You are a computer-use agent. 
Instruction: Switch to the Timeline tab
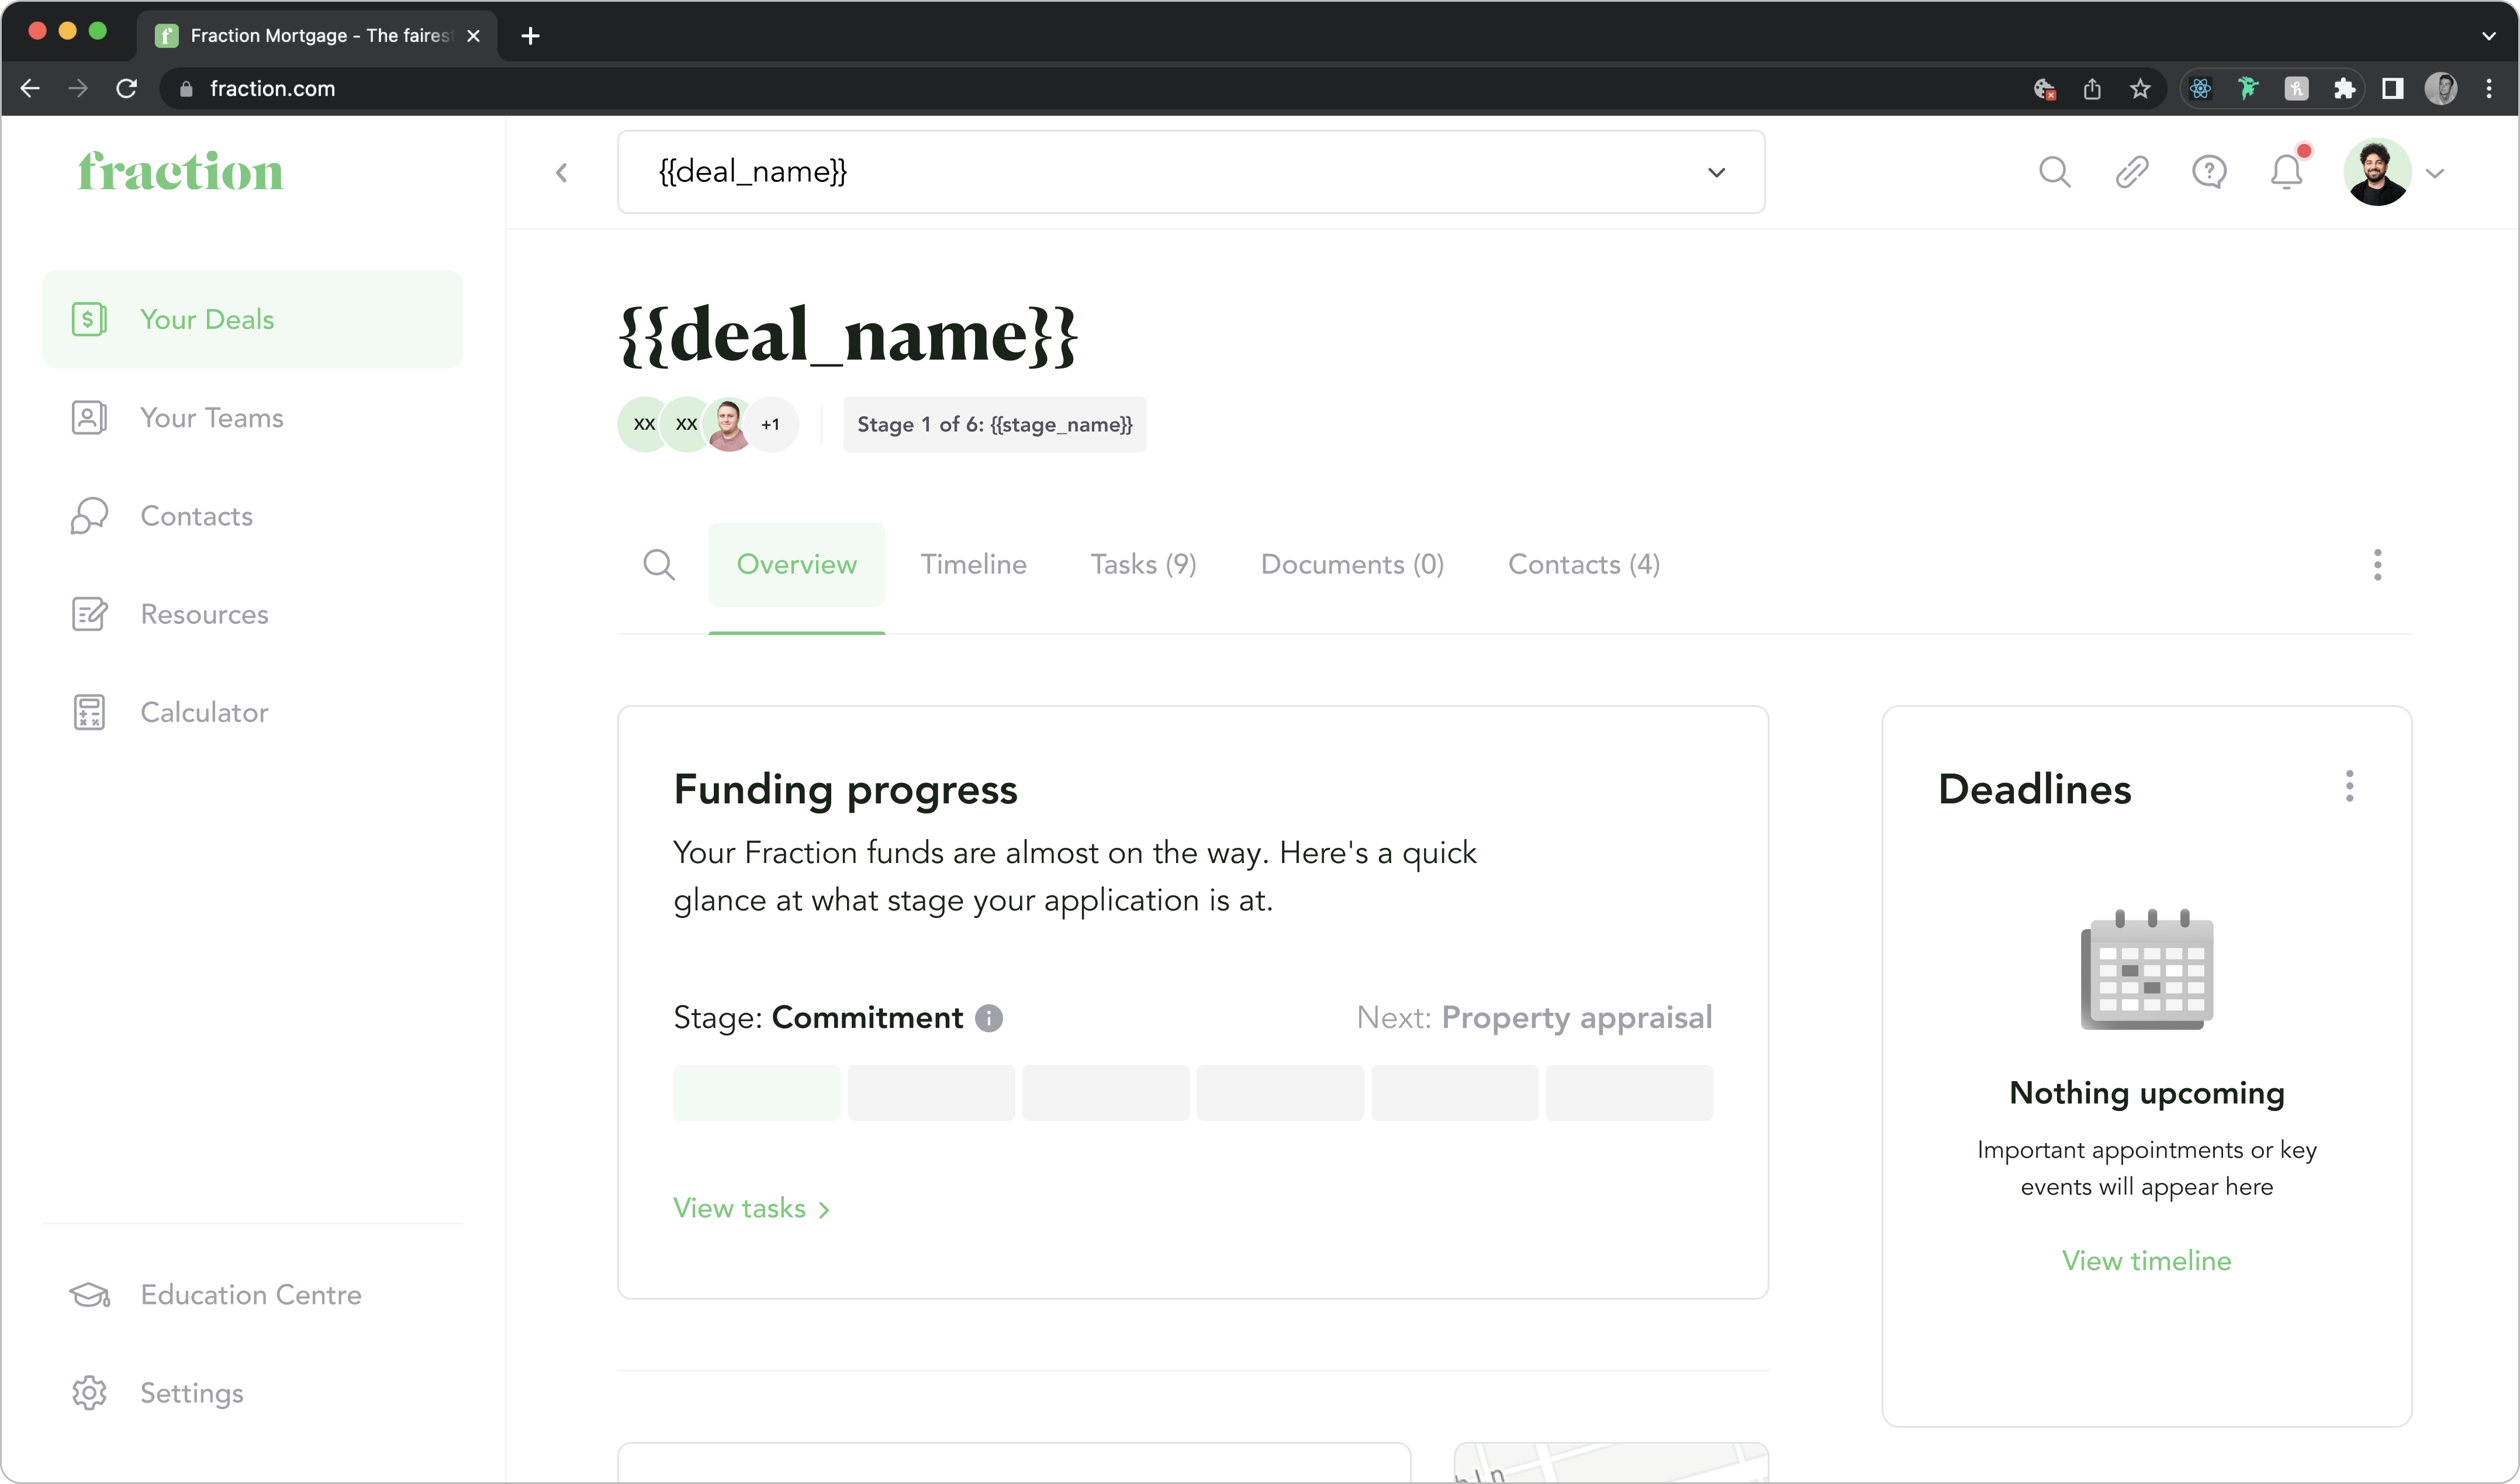tap(973, 565)
